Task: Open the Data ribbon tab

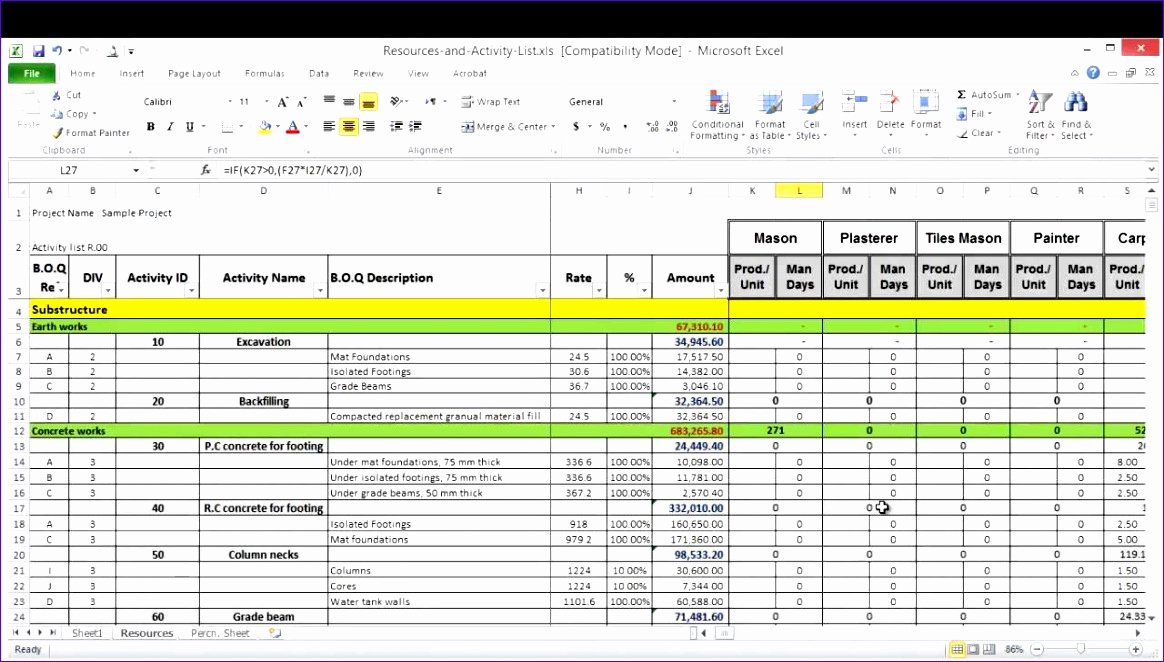Action: pyautogui.click(x=319, y=73)
